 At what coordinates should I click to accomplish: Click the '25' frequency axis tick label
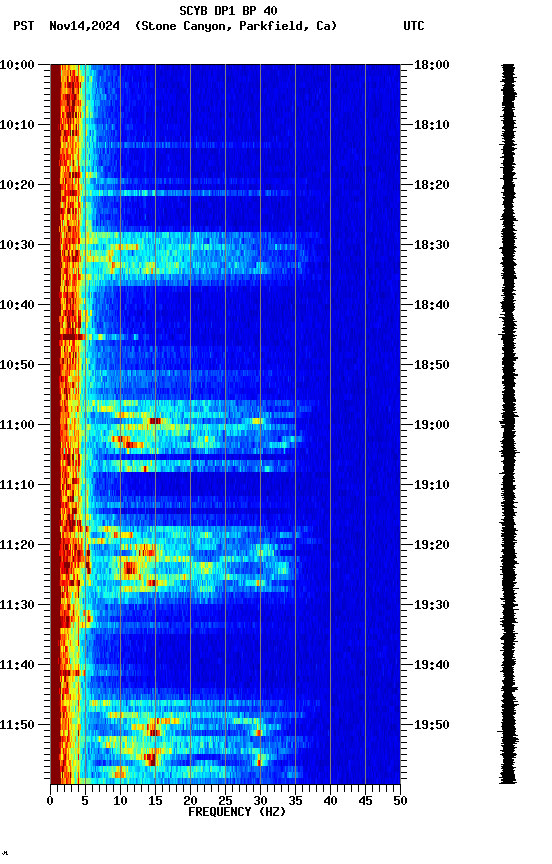(x=225, y=801)
